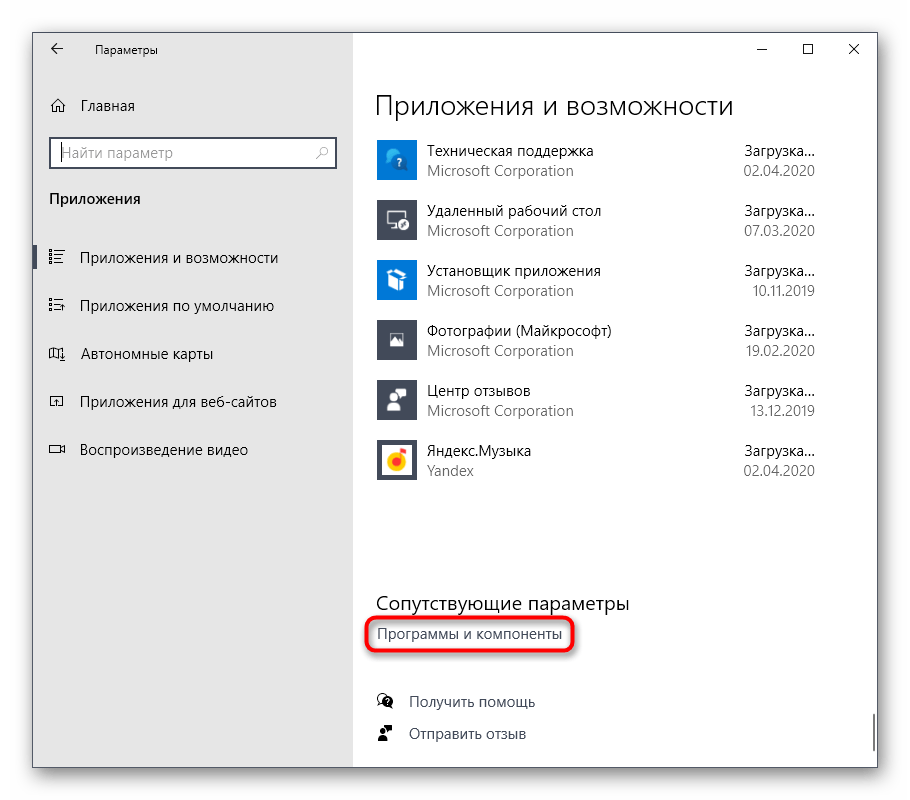Select Приложения и возможности in sidebar
The image size is (910, 800).
(x=178, y=258)
